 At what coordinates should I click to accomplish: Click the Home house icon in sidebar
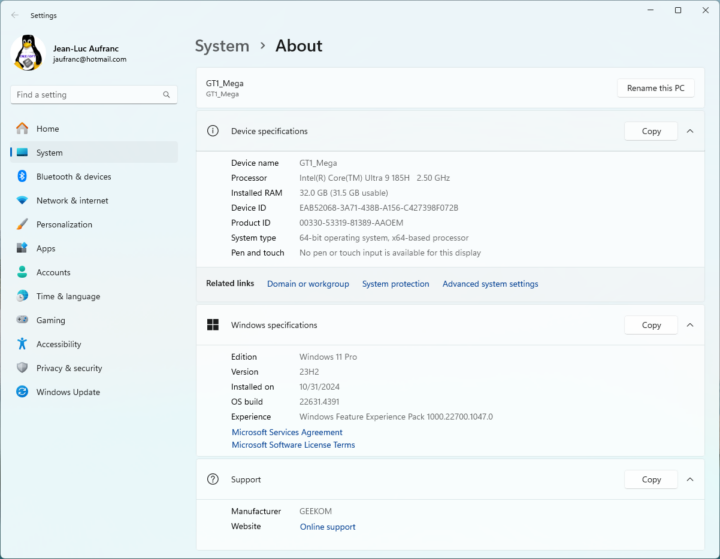22,129
